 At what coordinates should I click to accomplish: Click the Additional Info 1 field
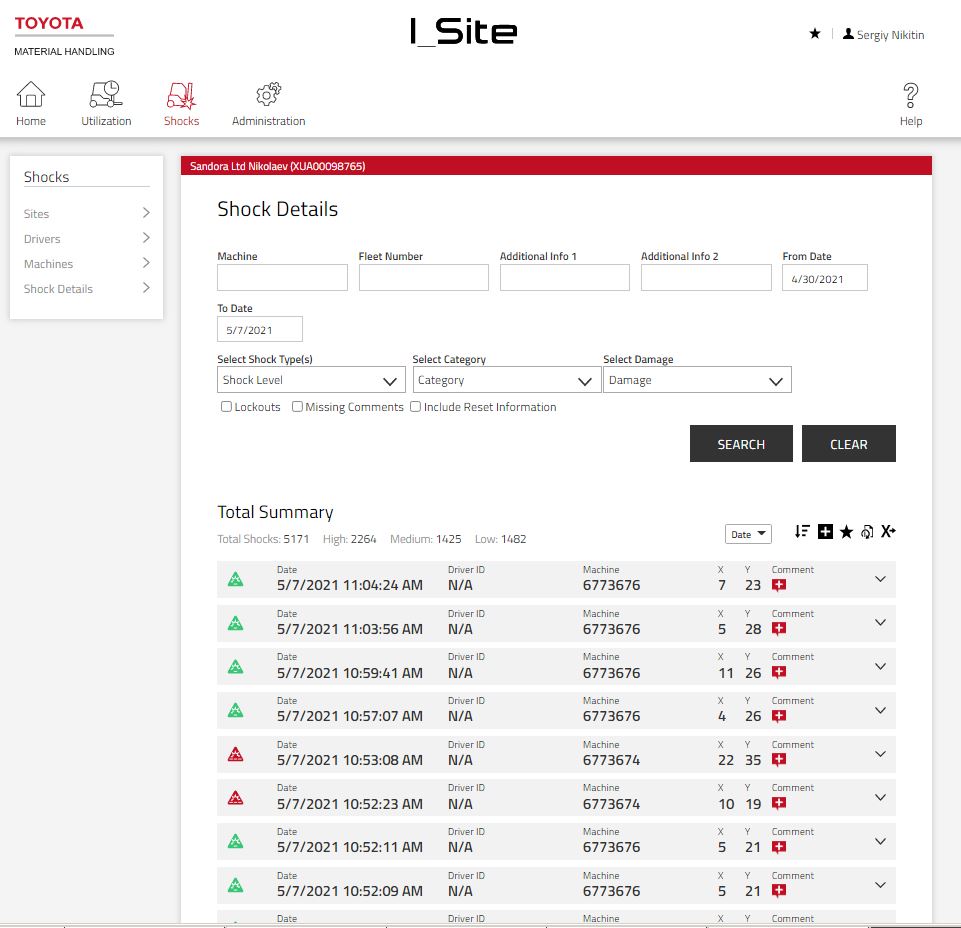pyautogui.click(x=564, y=278)
